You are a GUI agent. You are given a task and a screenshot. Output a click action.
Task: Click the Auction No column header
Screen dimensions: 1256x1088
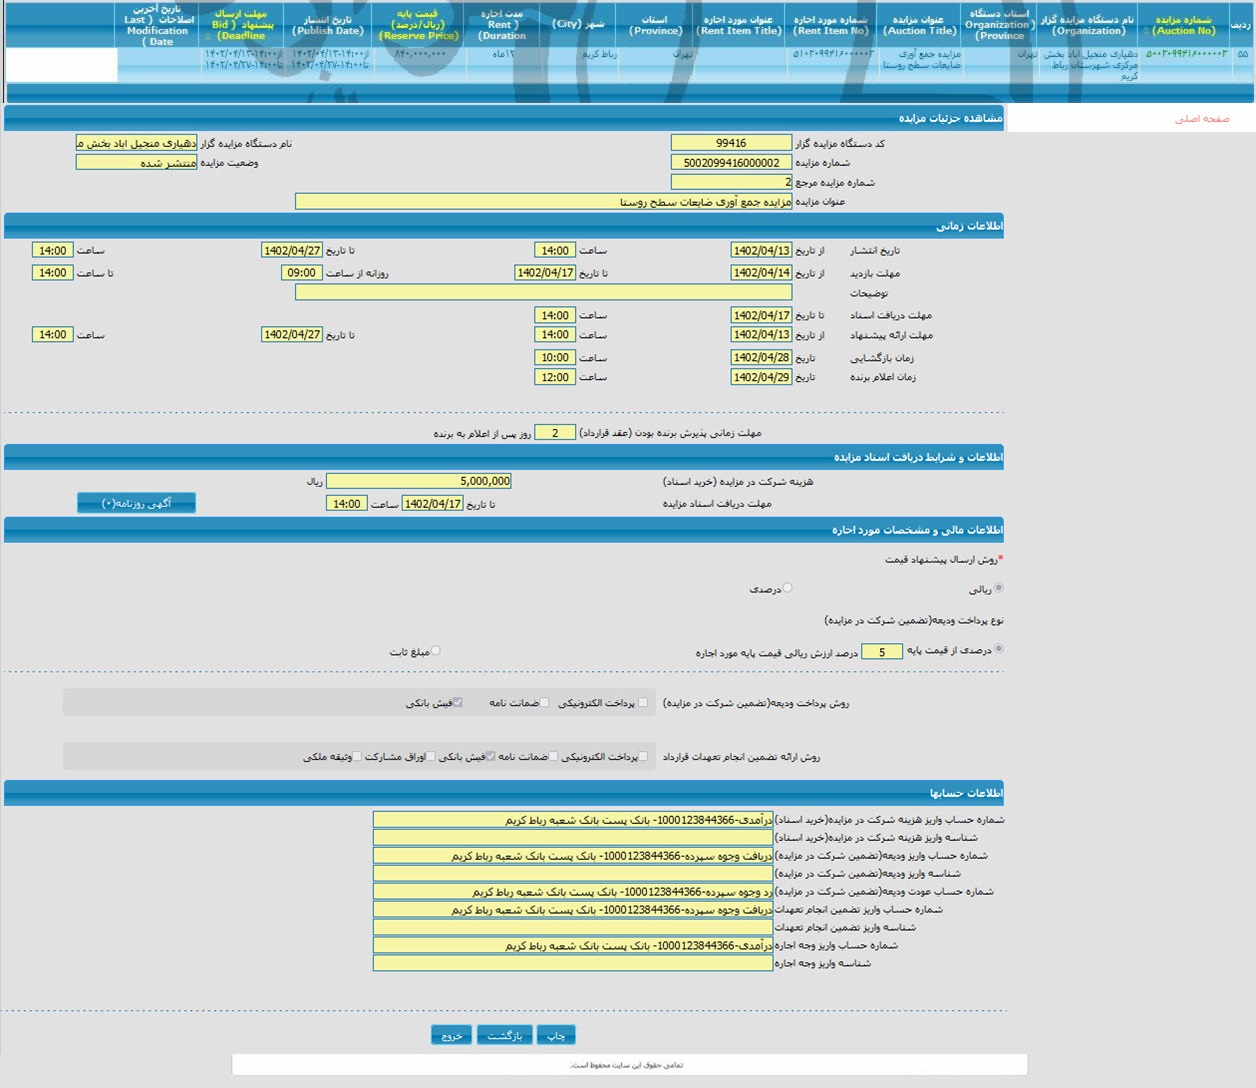pos(1184,25)
